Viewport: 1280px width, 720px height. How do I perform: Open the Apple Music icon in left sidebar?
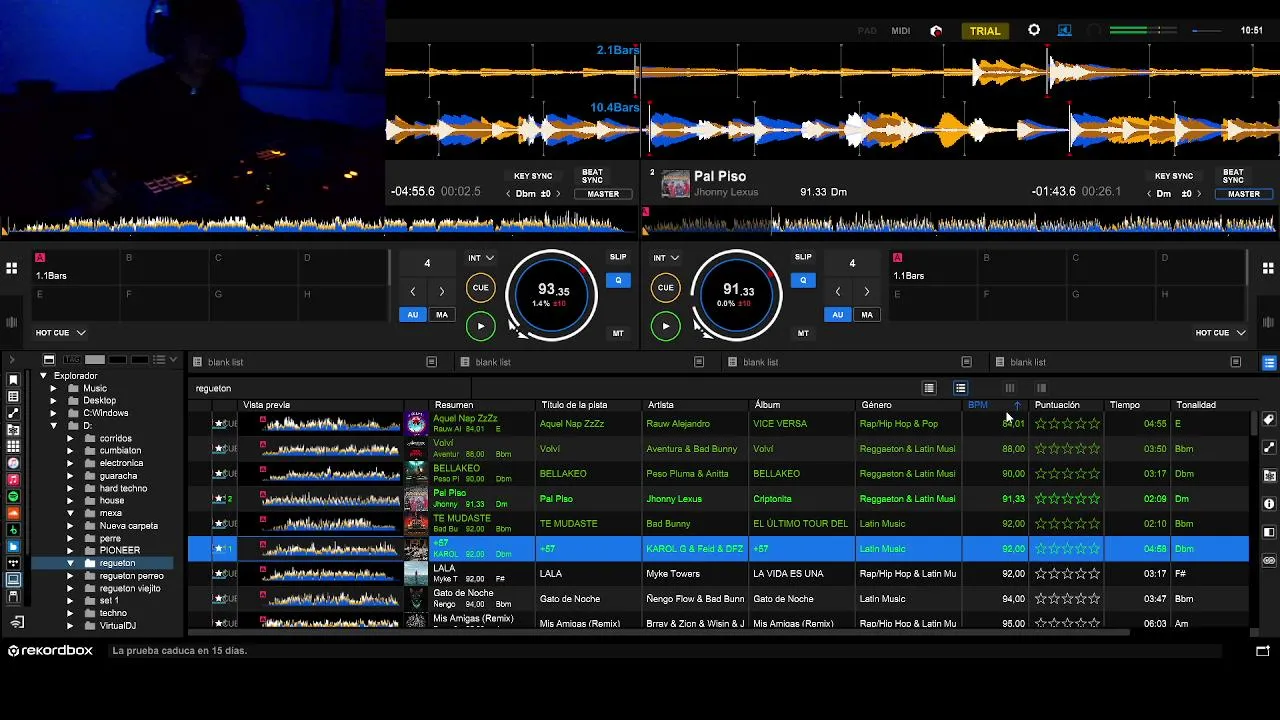coord(13,480)
